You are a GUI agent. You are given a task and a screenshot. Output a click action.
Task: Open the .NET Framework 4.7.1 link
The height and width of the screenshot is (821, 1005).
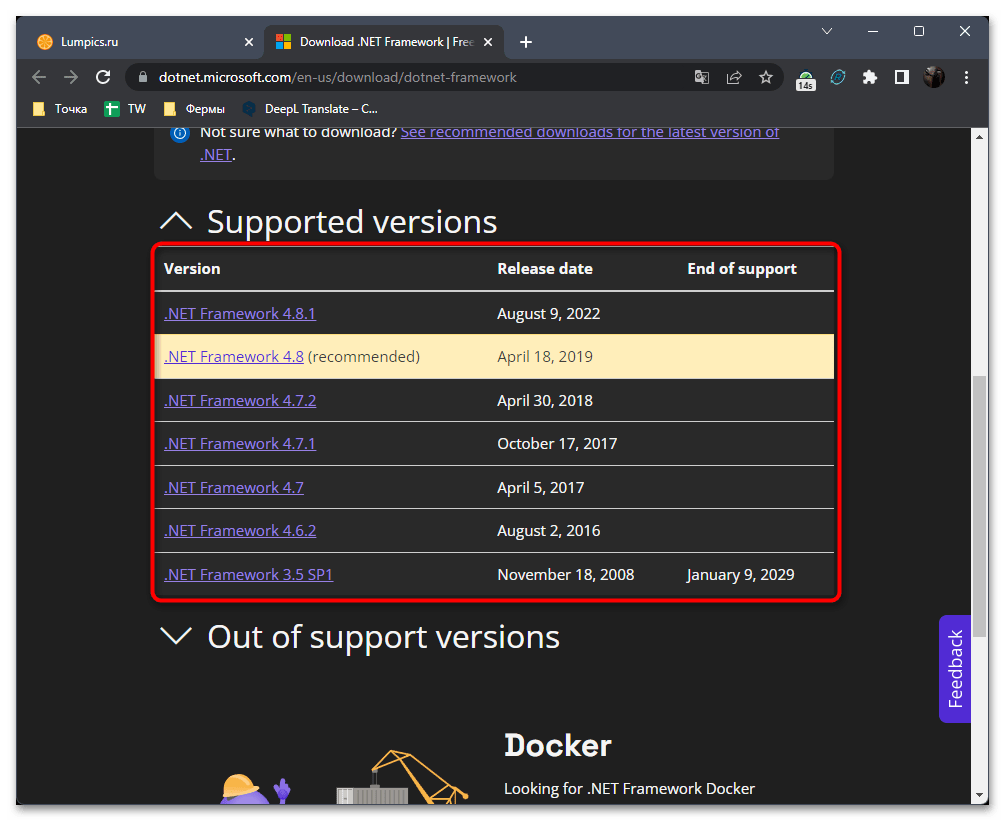(240, 444)
